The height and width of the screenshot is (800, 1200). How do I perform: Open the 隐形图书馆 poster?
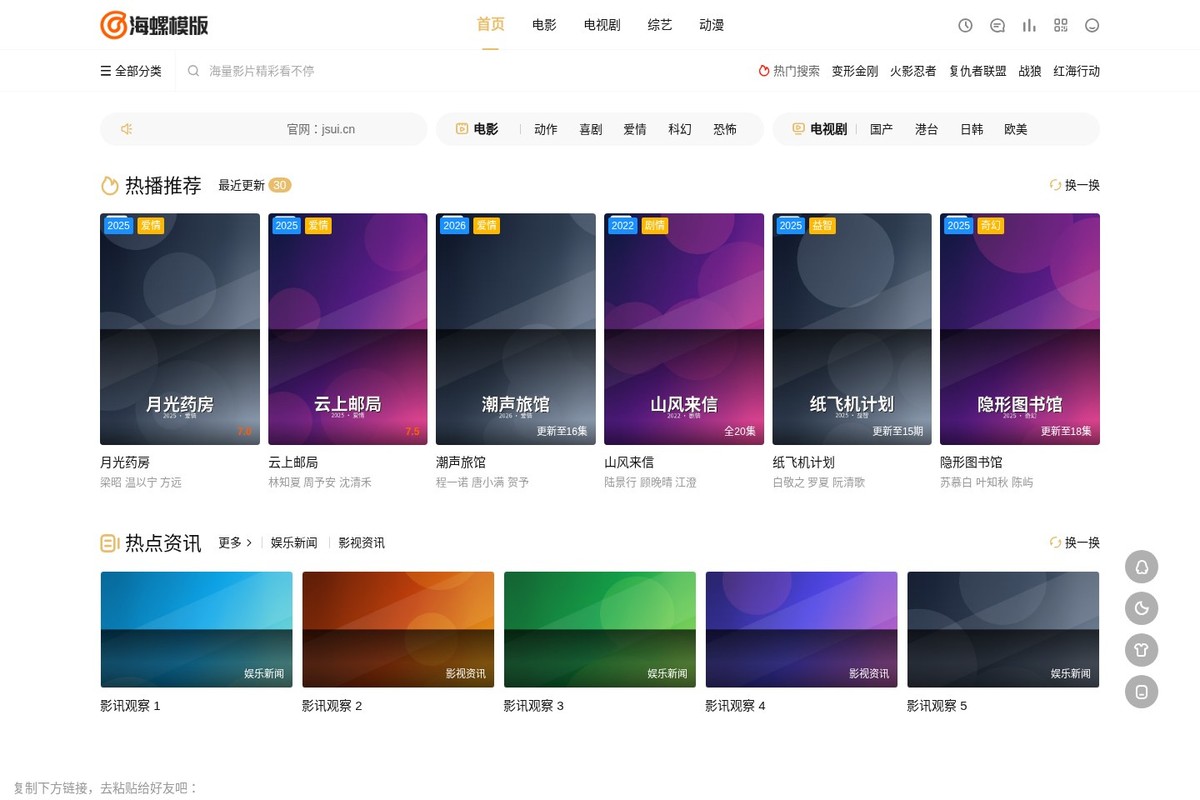1020,329
